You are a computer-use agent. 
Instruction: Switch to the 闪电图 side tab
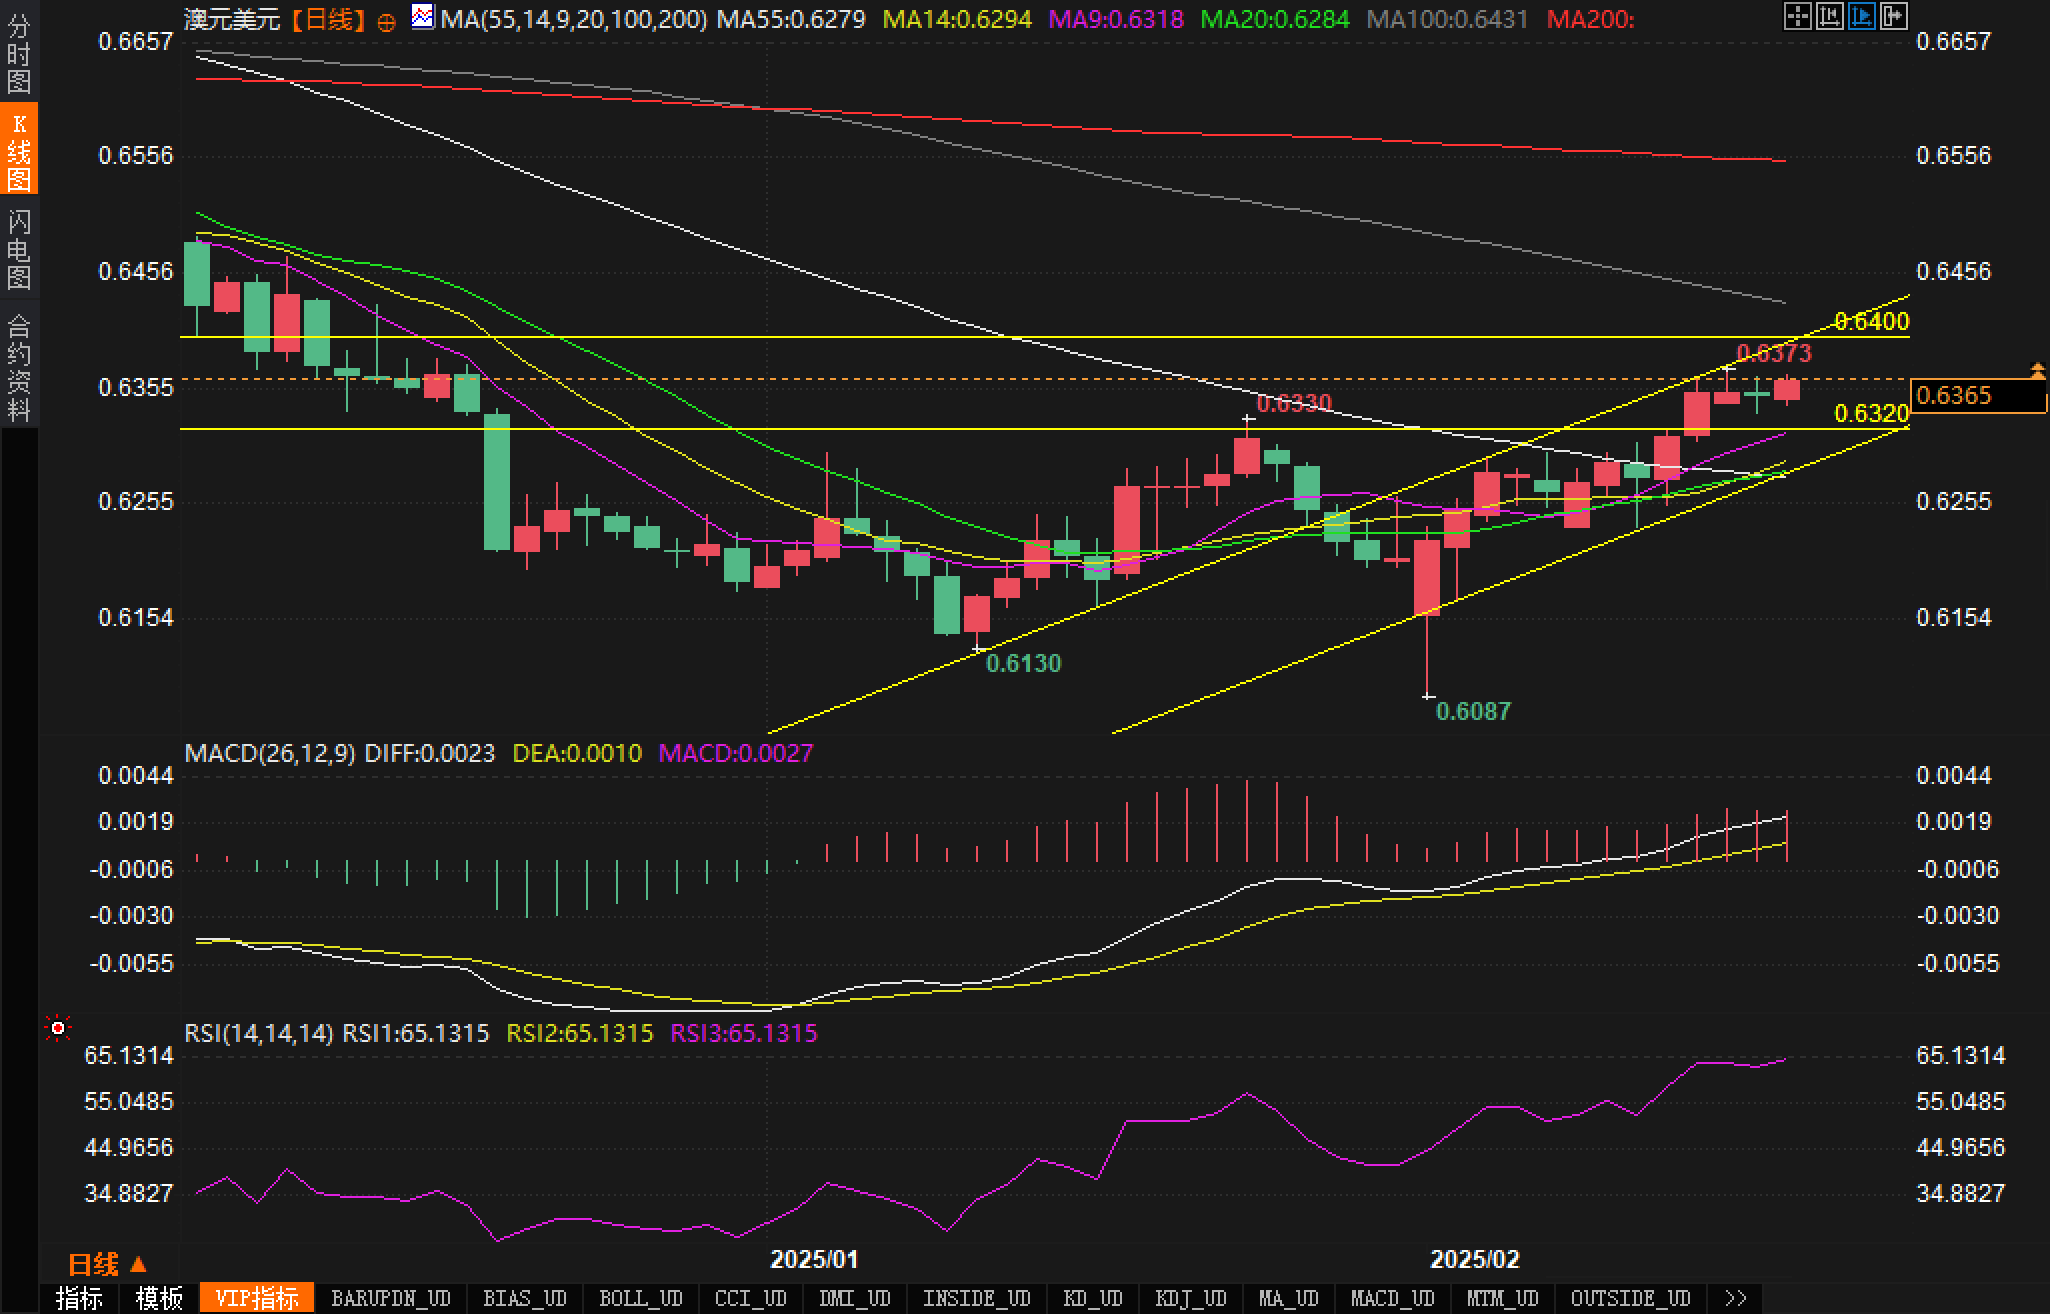pyautogui.click(x=19, y=248)
